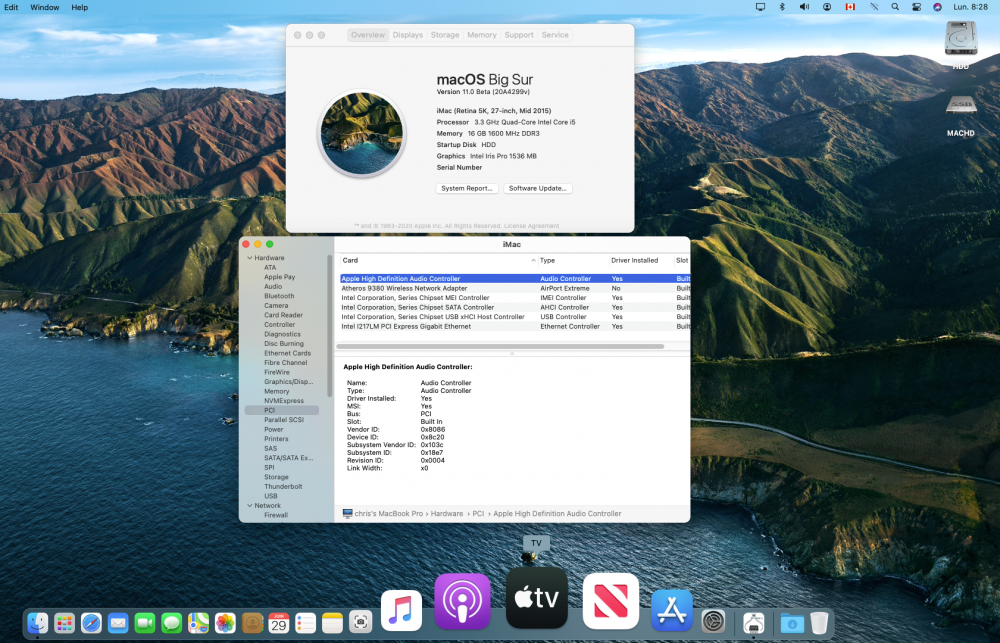Image resolution: width=1000 pixels, height=643 pixels.
Task: Activate Siri from the menu bar
Action: click(x=938, y=7)
